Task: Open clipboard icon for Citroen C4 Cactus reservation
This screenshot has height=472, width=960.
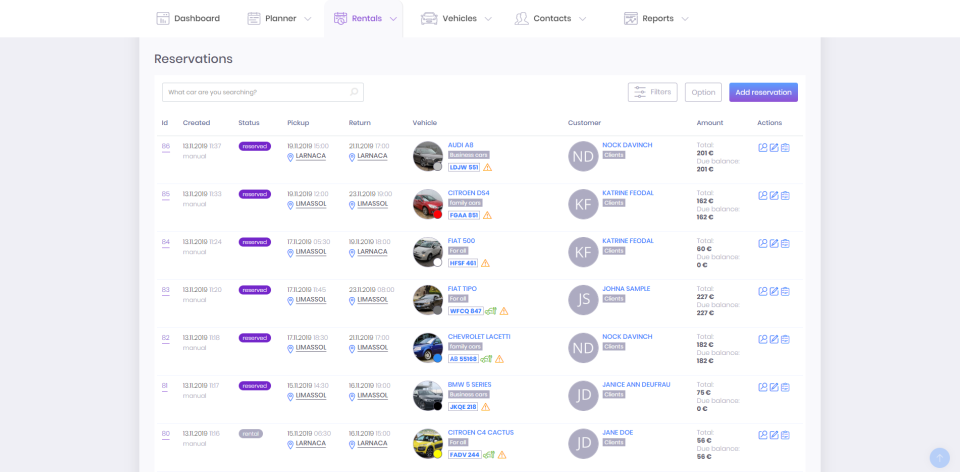Action: click(x=785, y=435)
